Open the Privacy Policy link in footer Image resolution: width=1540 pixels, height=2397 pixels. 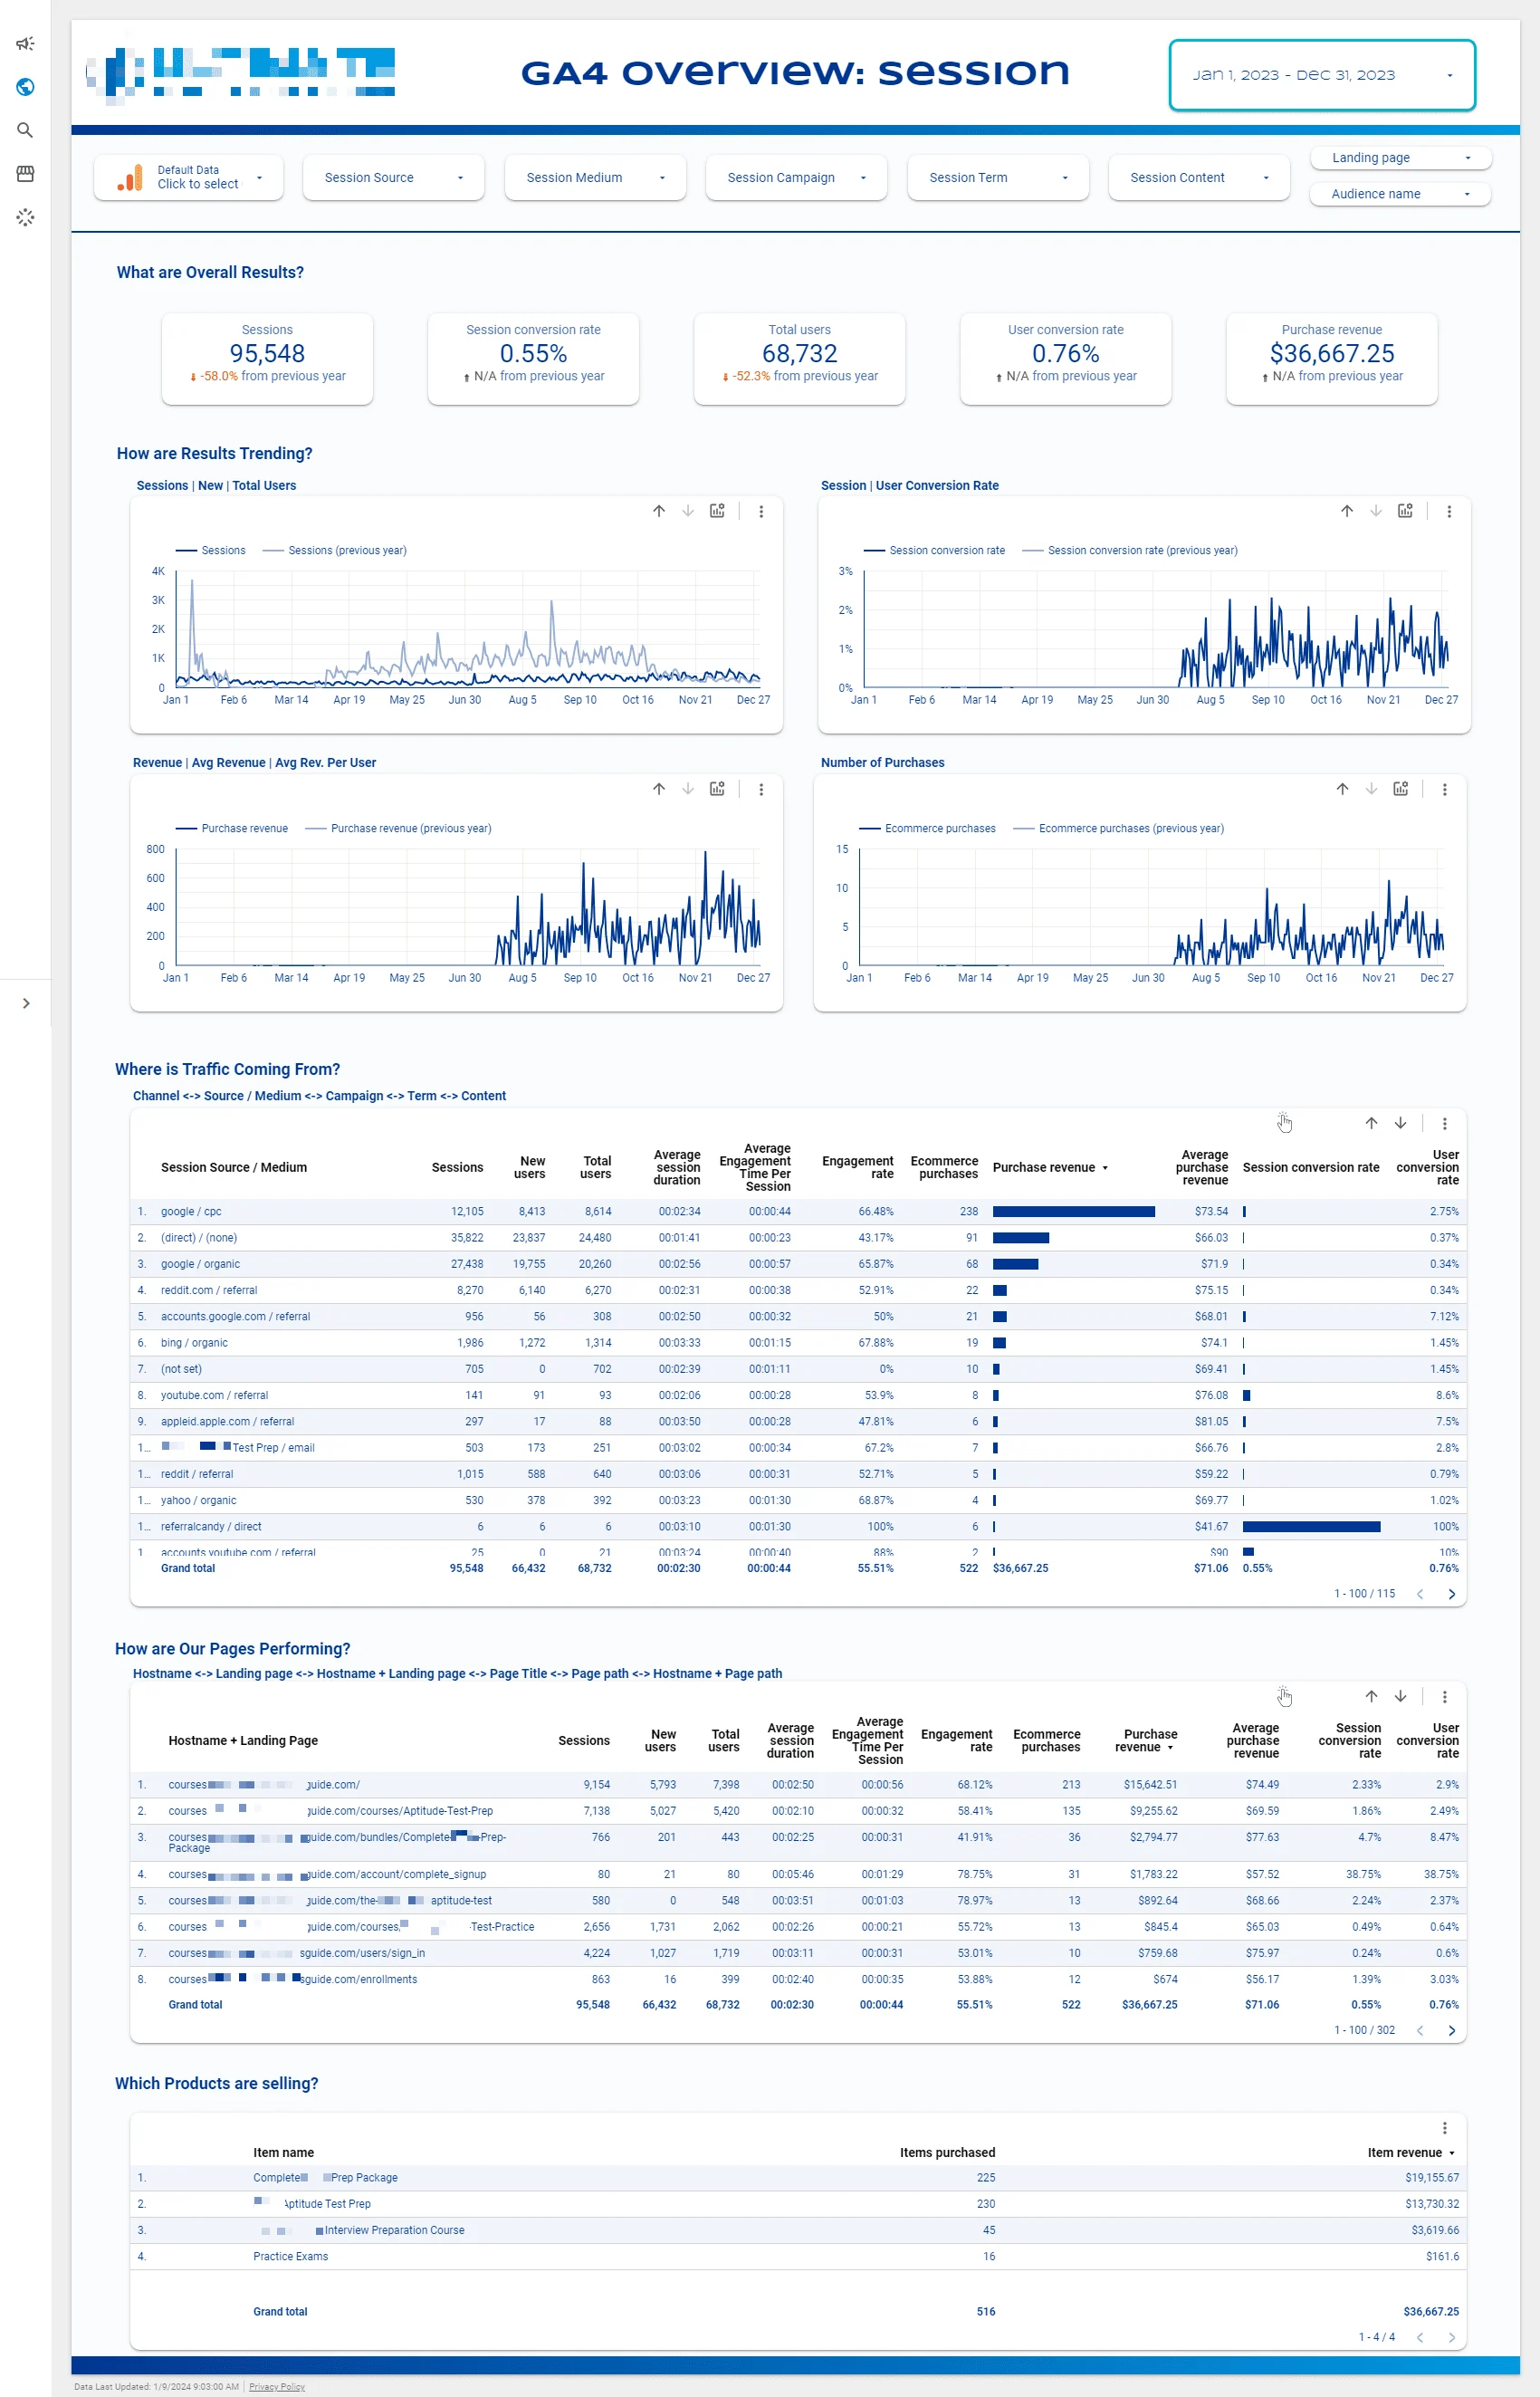click(x=277, y=2386)
